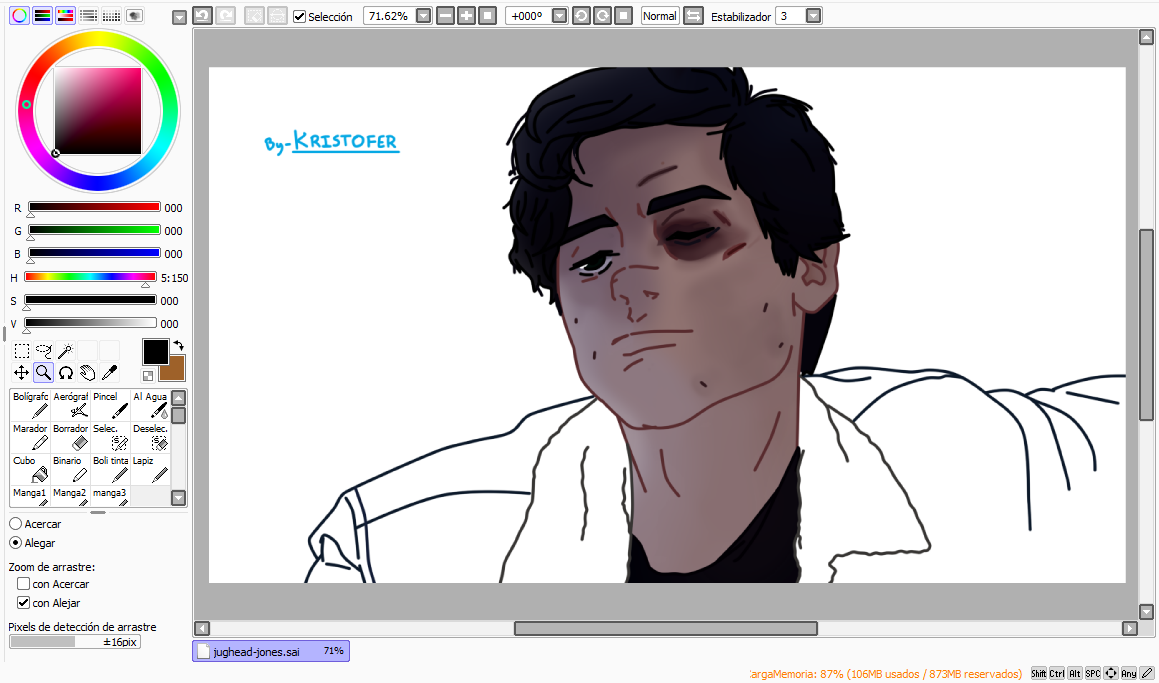Switch to the jughead-jones.sai document tab

[271, 651]
